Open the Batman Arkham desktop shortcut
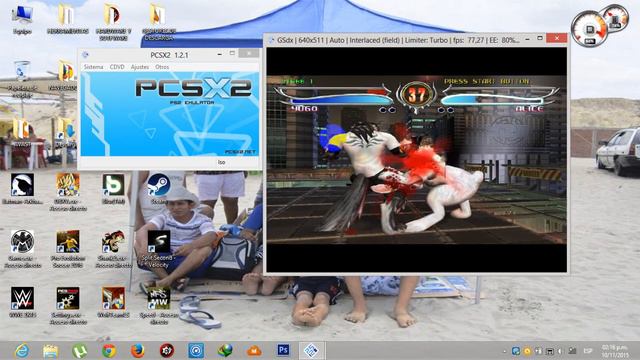Screen dimensions: 640x360 point(22,189)
